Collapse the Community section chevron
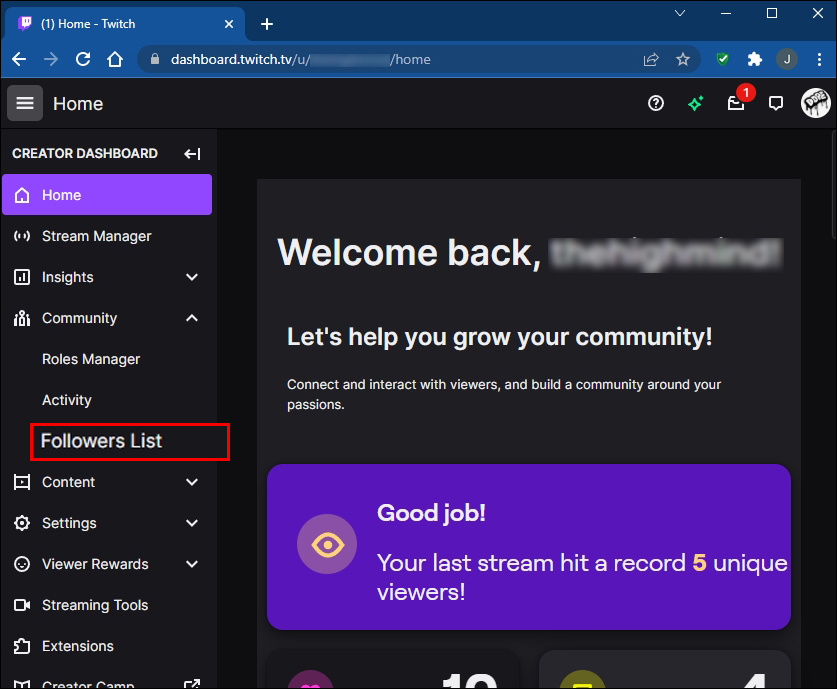837x689 pixels. pos(192,318)
